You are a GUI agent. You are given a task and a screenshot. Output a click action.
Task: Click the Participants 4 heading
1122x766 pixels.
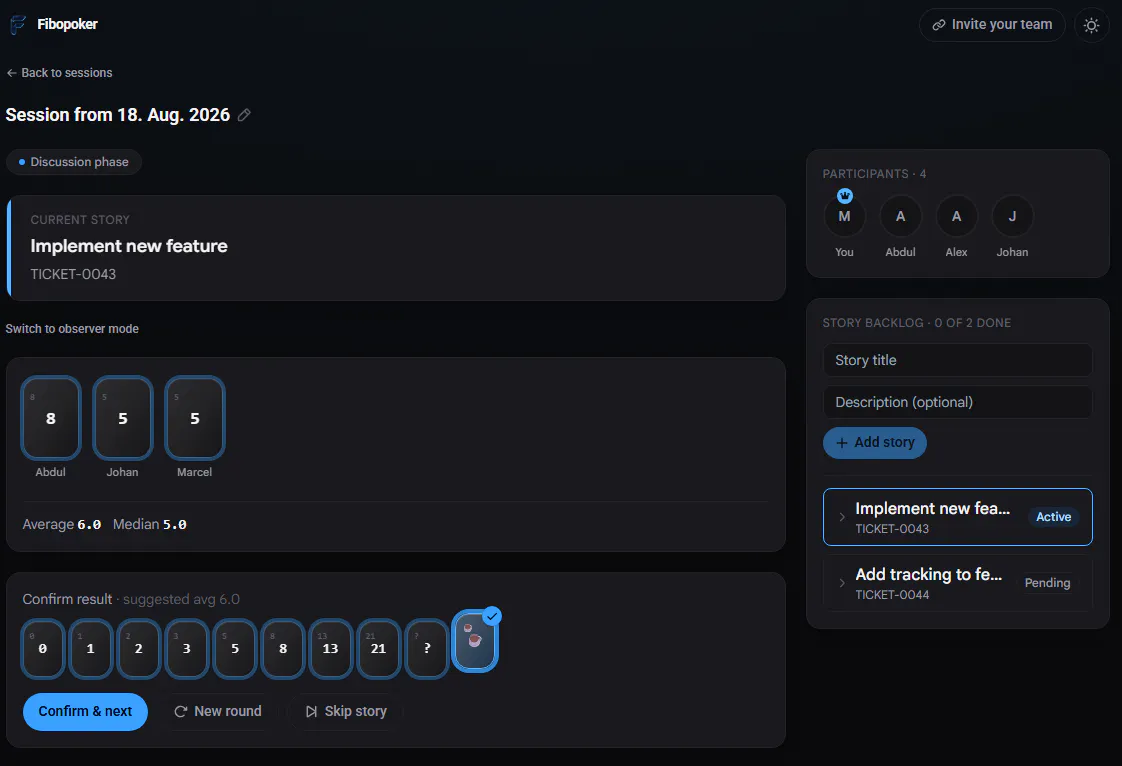coord(874,174)
